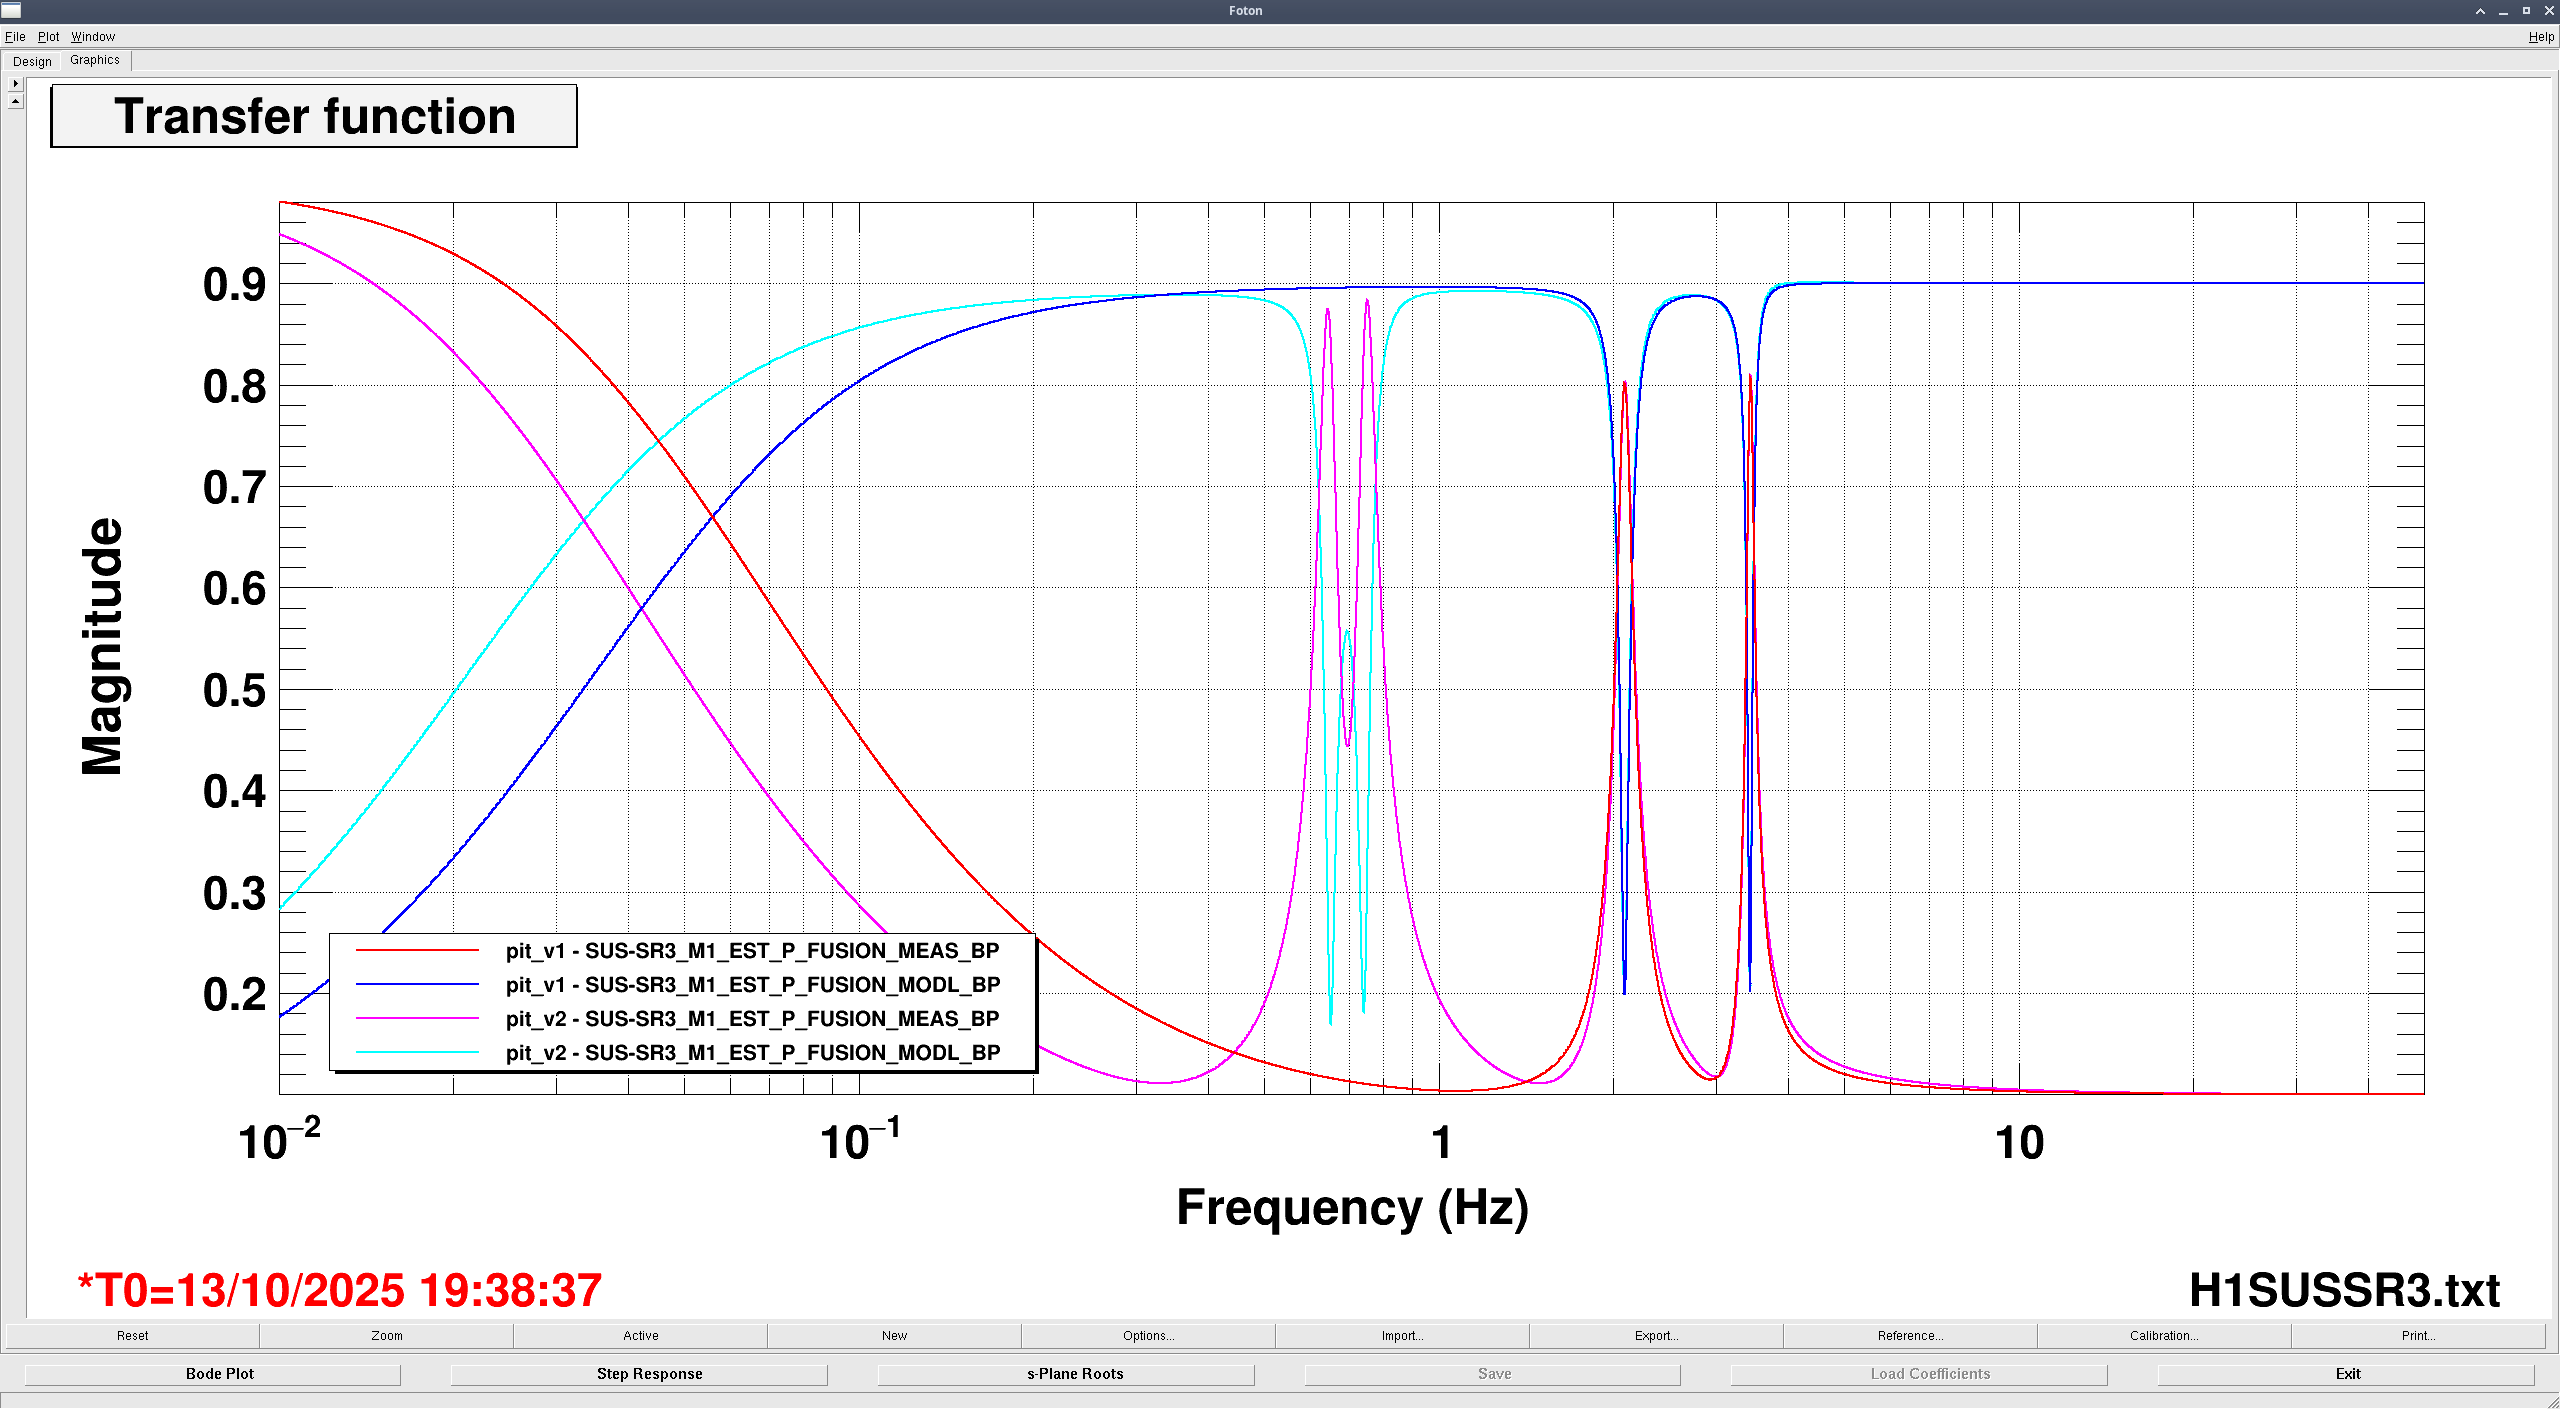Click the red pit_v1 MEAS_BP legend line
Image resolution: width=2560 pixels, height=1409 pixels.
click(418, 951)
